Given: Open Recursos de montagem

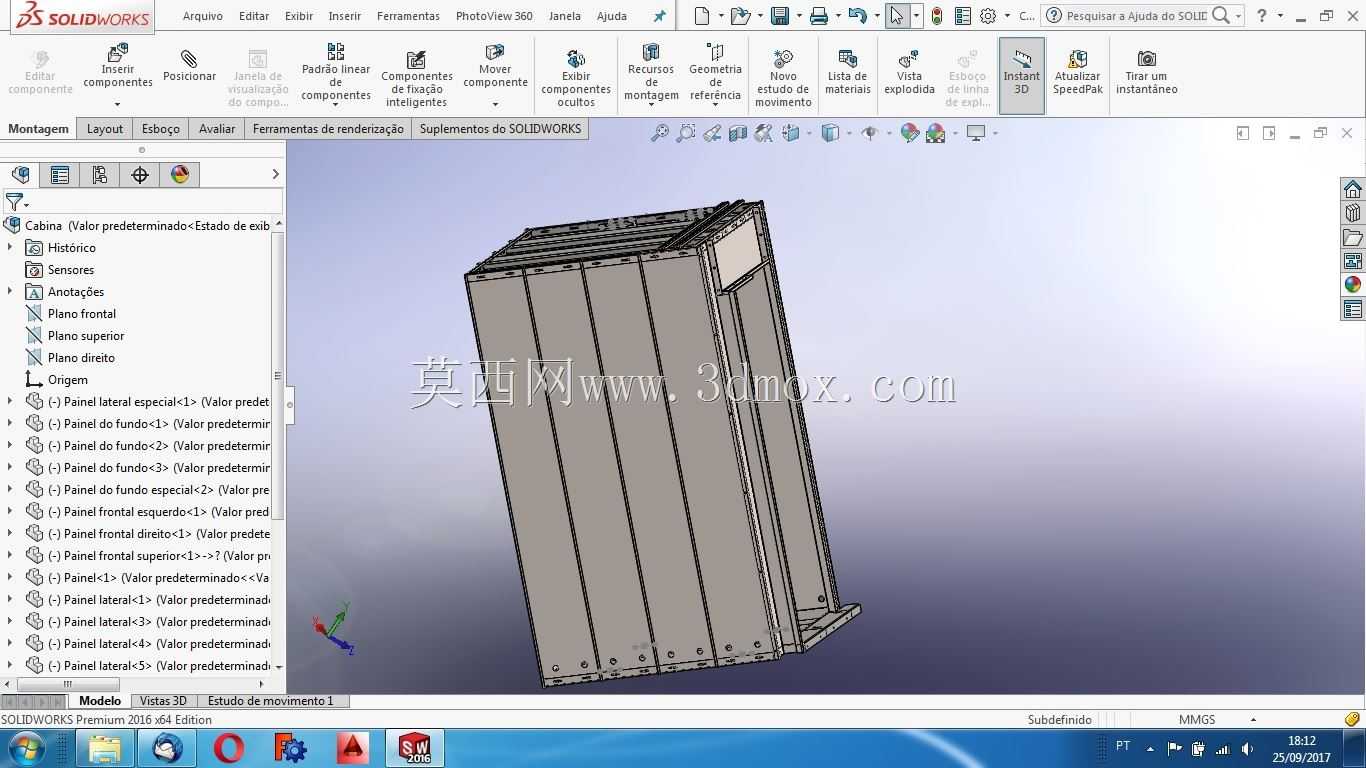Looking at the screenshot, I should (651, 72).
